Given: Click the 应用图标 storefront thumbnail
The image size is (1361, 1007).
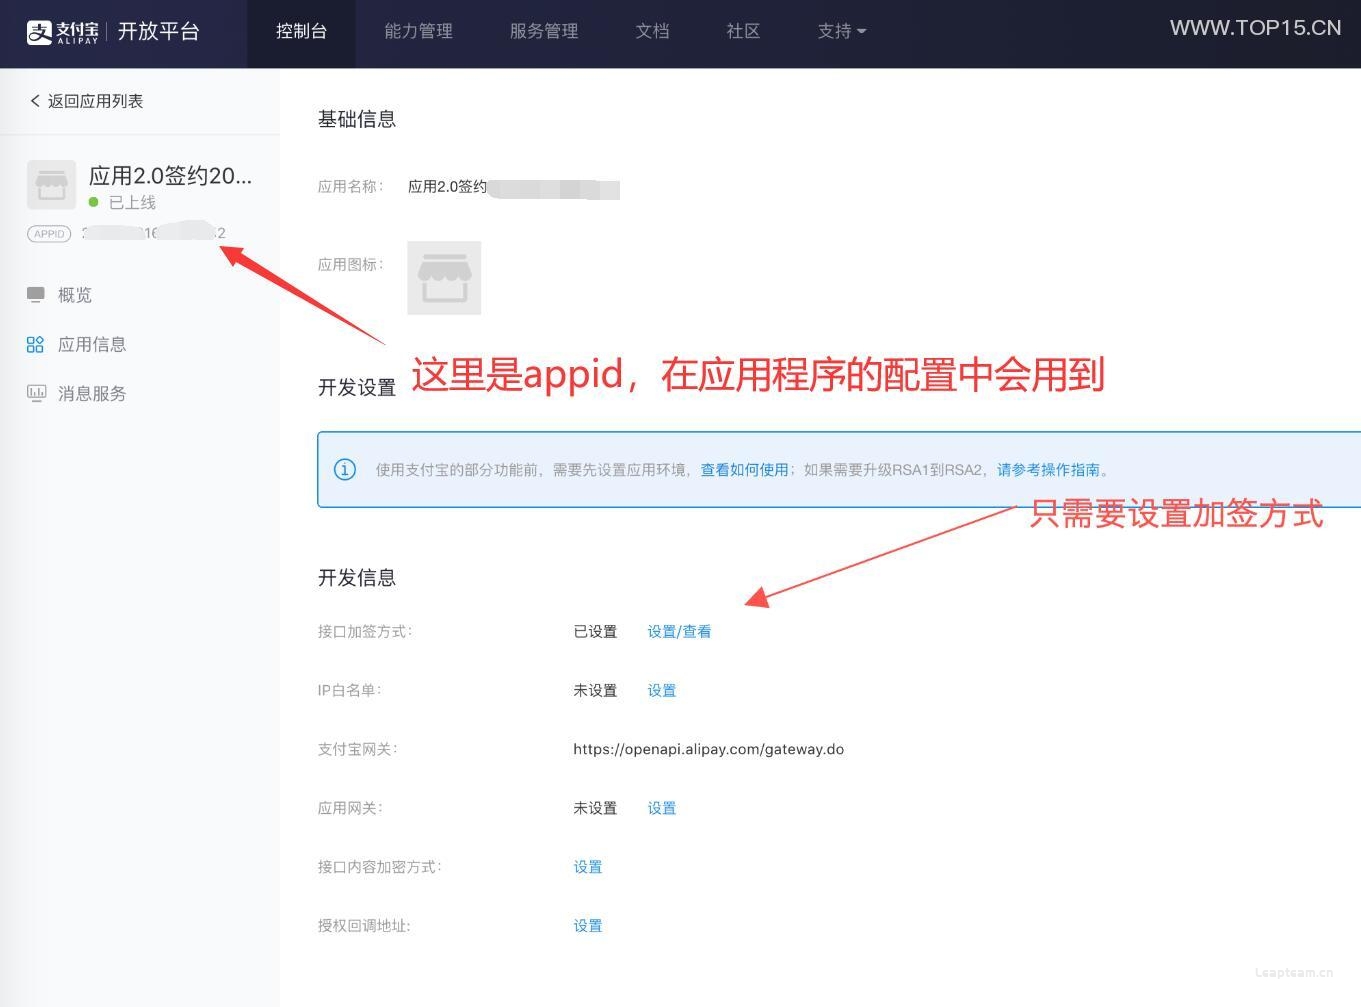Looking at the screenshot, I should point(444,278).
